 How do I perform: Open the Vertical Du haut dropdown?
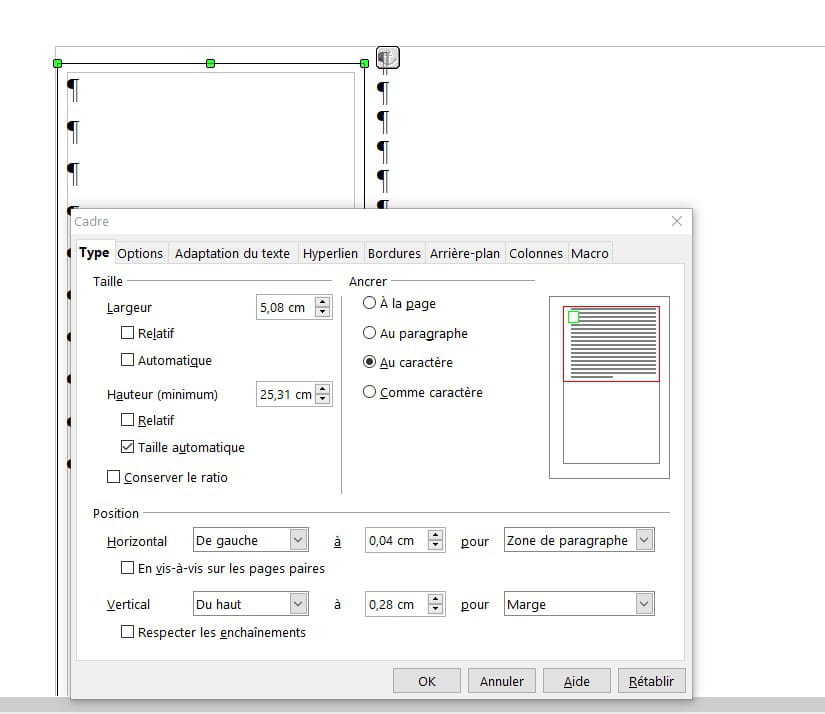pos(250,604)
